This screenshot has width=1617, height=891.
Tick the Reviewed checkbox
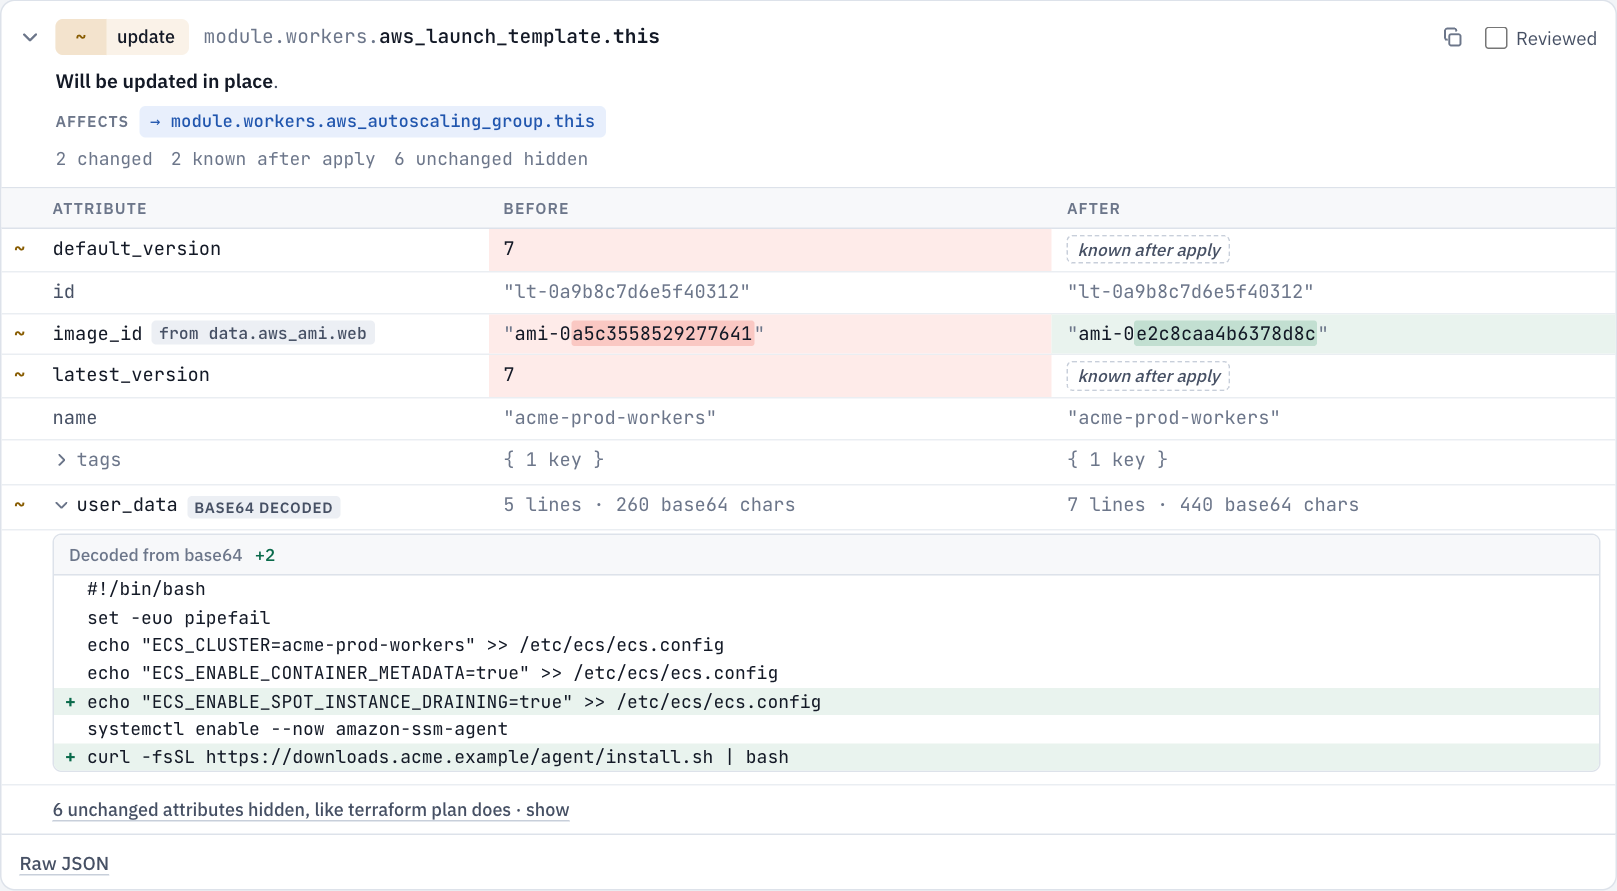(x=1496, y=38)
